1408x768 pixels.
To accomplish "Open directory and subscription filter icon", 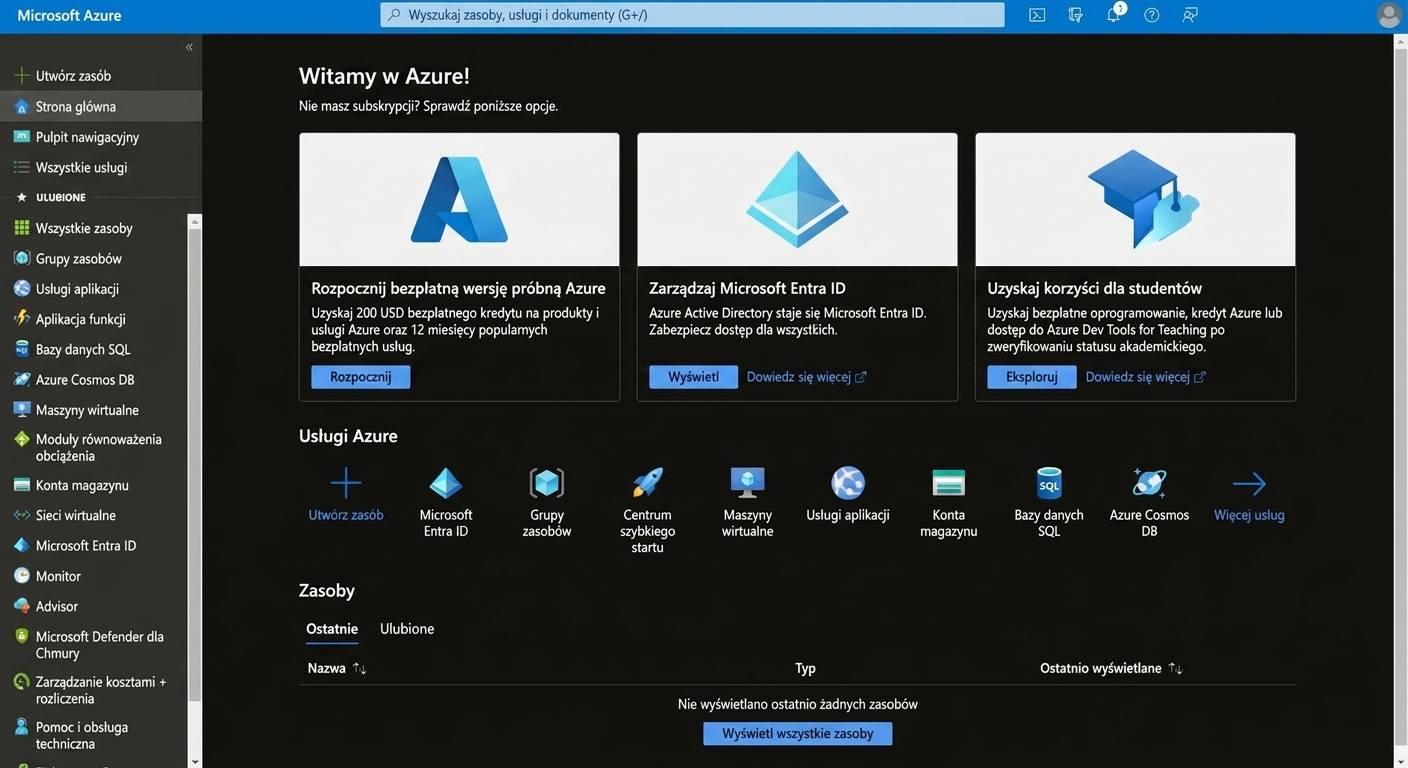I will tap(1076, 15).
